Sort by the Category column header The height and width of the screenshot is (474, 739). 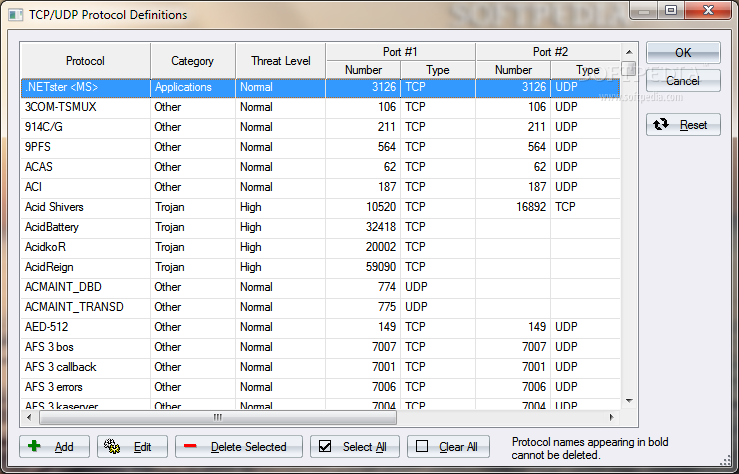(192, 61)
